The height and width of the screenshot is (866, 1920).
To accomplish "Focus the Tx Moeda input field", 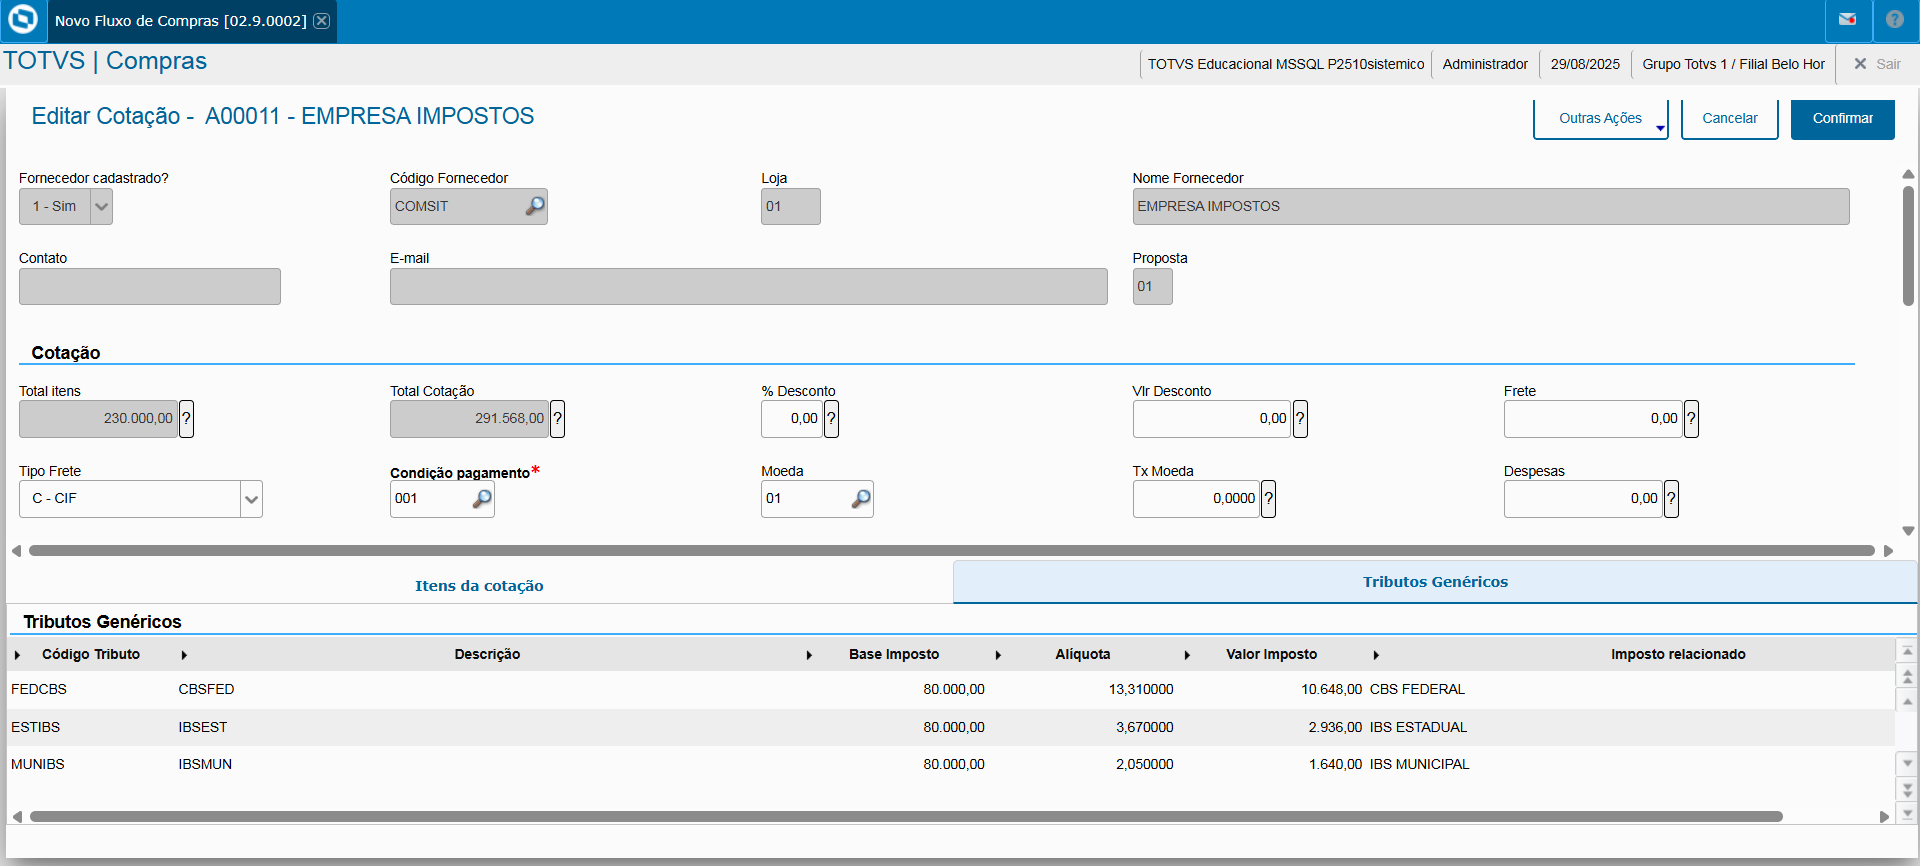I will (x=1196, y=499).
